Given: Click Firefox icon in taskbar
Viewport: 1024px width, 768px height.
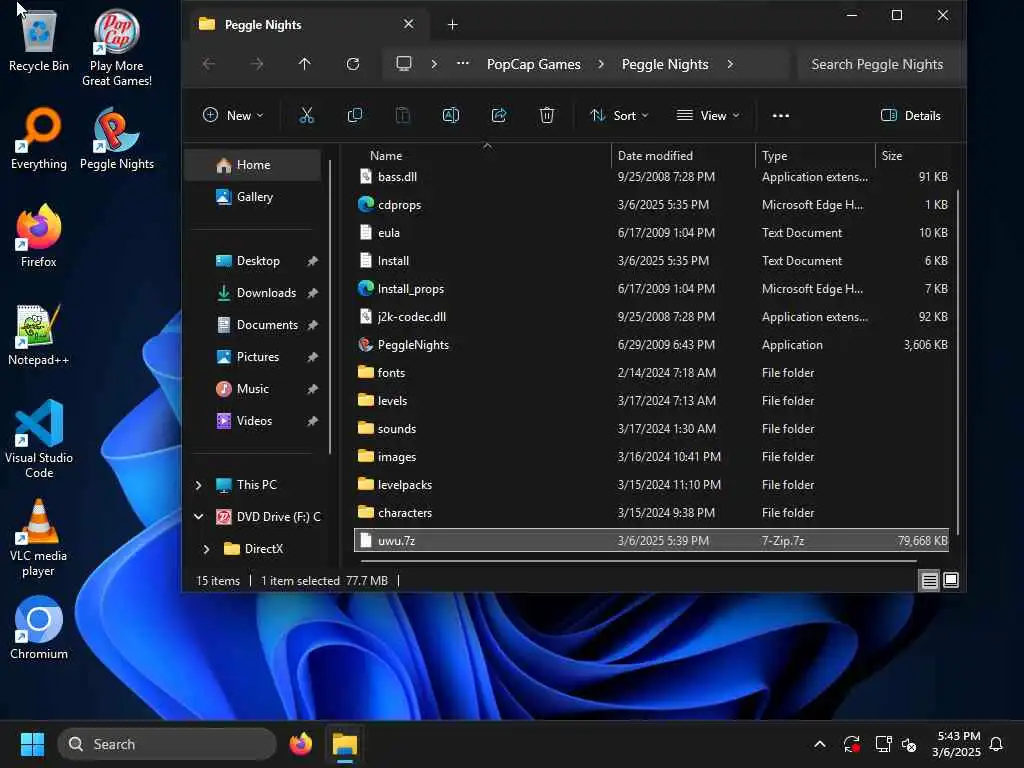Looking at the screenshot, I should pyautogui.click(x=300, y=744).
